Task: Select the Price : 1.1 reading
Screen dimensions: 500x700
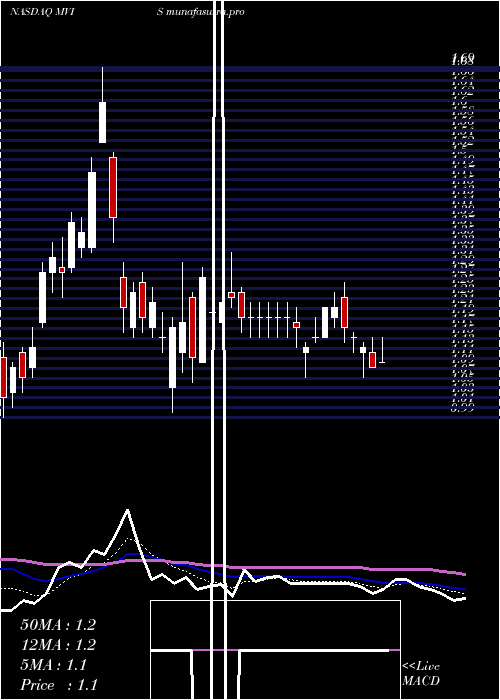Action: pyautogui.click(x=58, y=685)
